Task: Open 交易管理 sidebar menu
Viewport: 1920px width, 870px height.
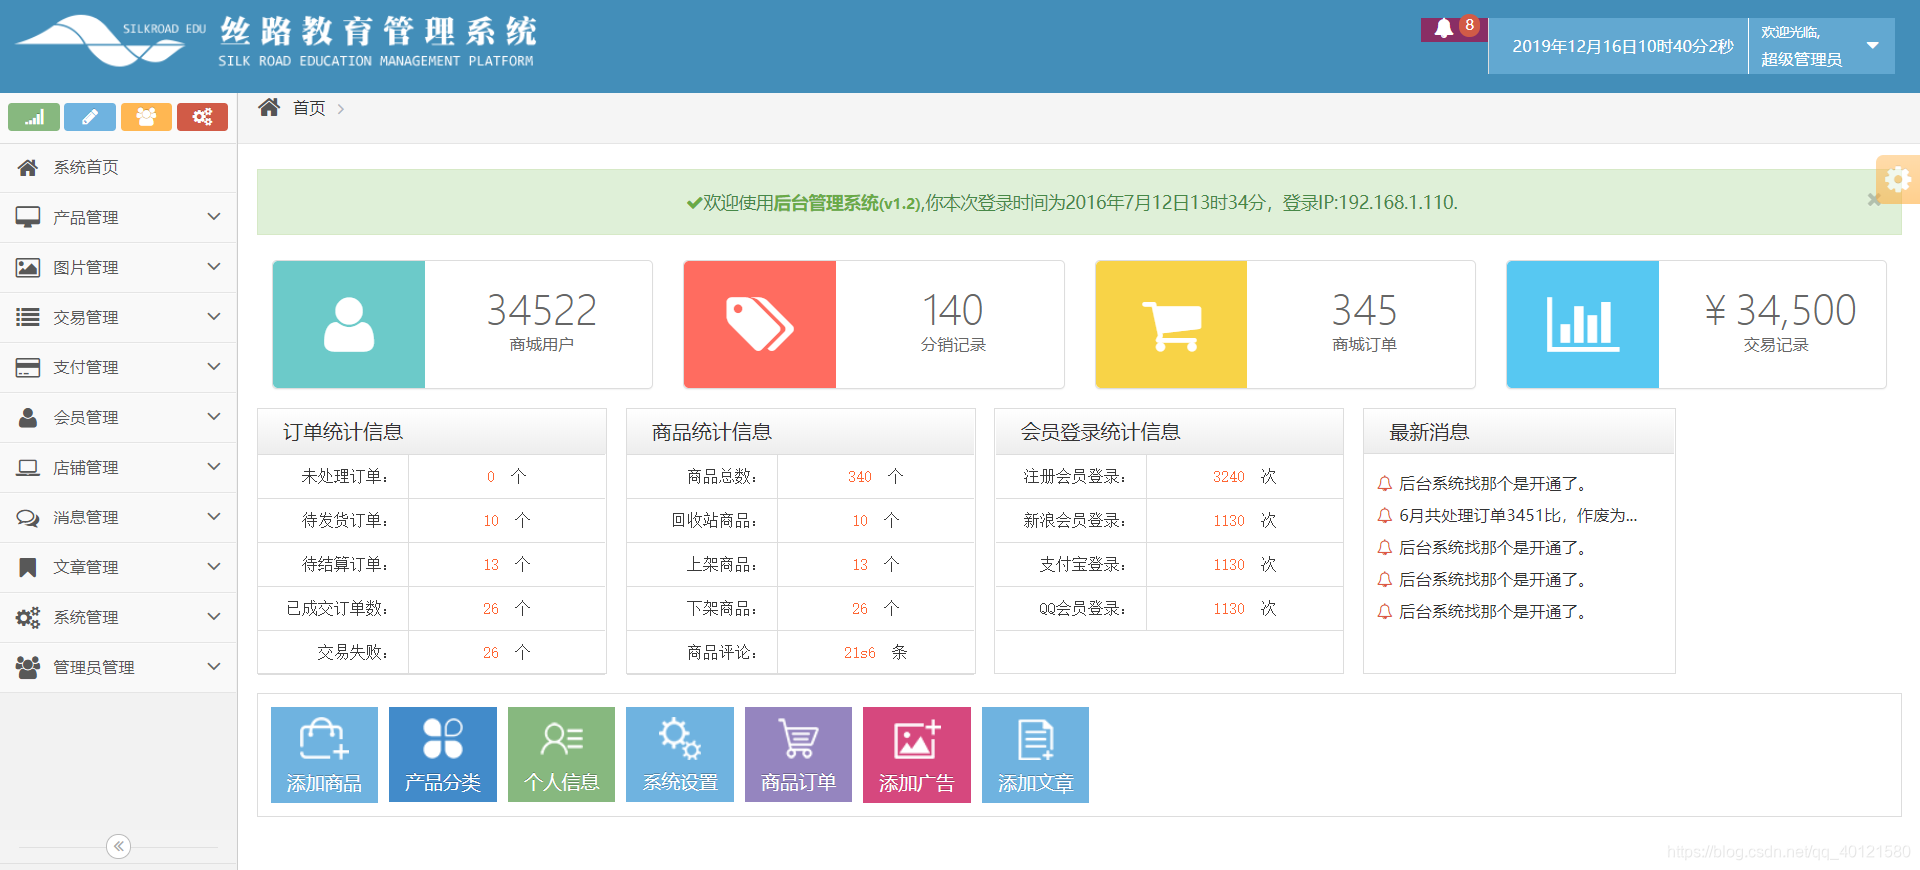Action: (x=118, y=318)
